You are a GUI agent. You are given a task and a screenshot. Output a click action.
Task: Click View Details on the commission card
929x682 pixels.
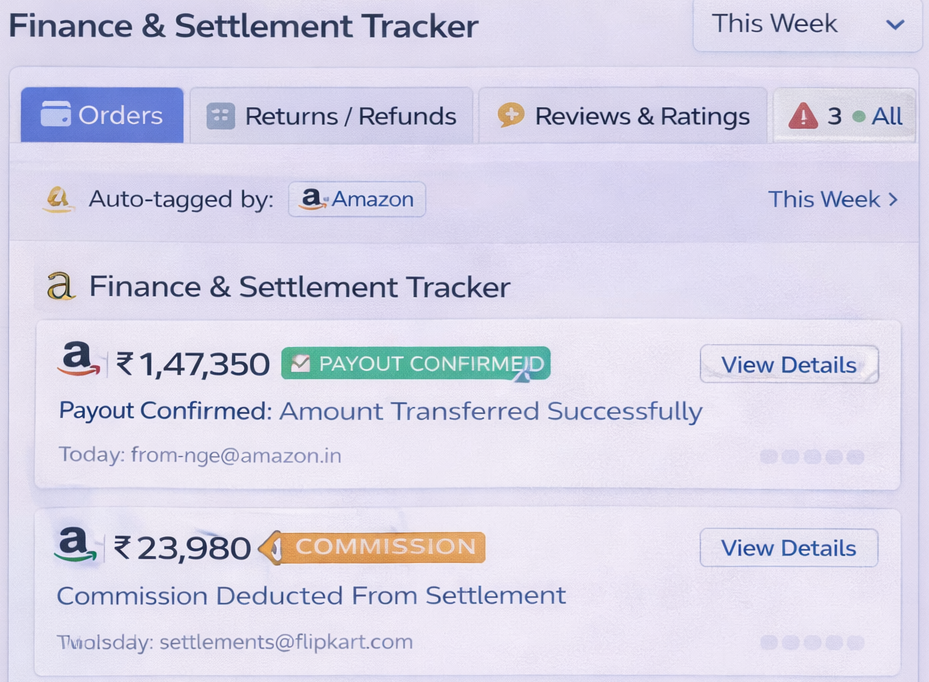[788, 547]
